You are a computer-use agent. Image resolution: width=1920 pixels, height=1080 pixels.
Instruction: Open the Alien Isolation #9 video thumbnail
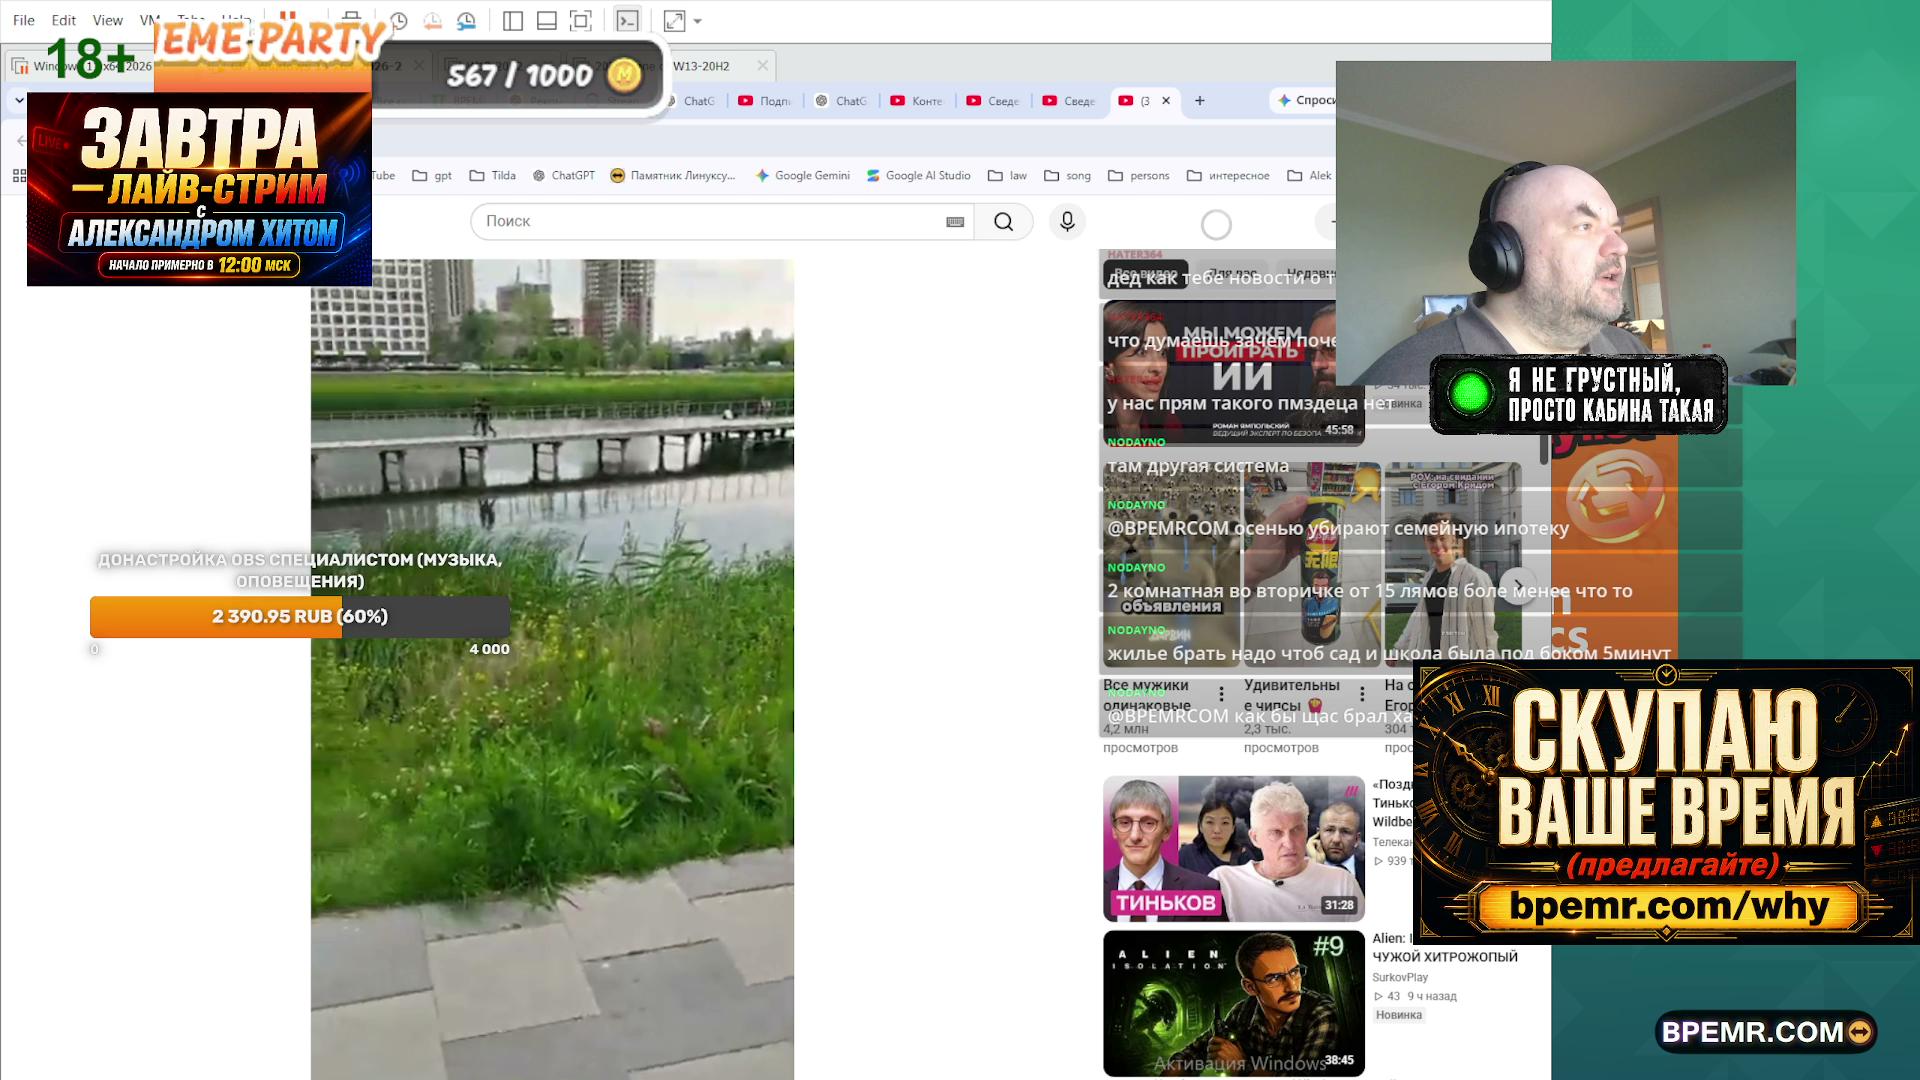[1234, 1004]
